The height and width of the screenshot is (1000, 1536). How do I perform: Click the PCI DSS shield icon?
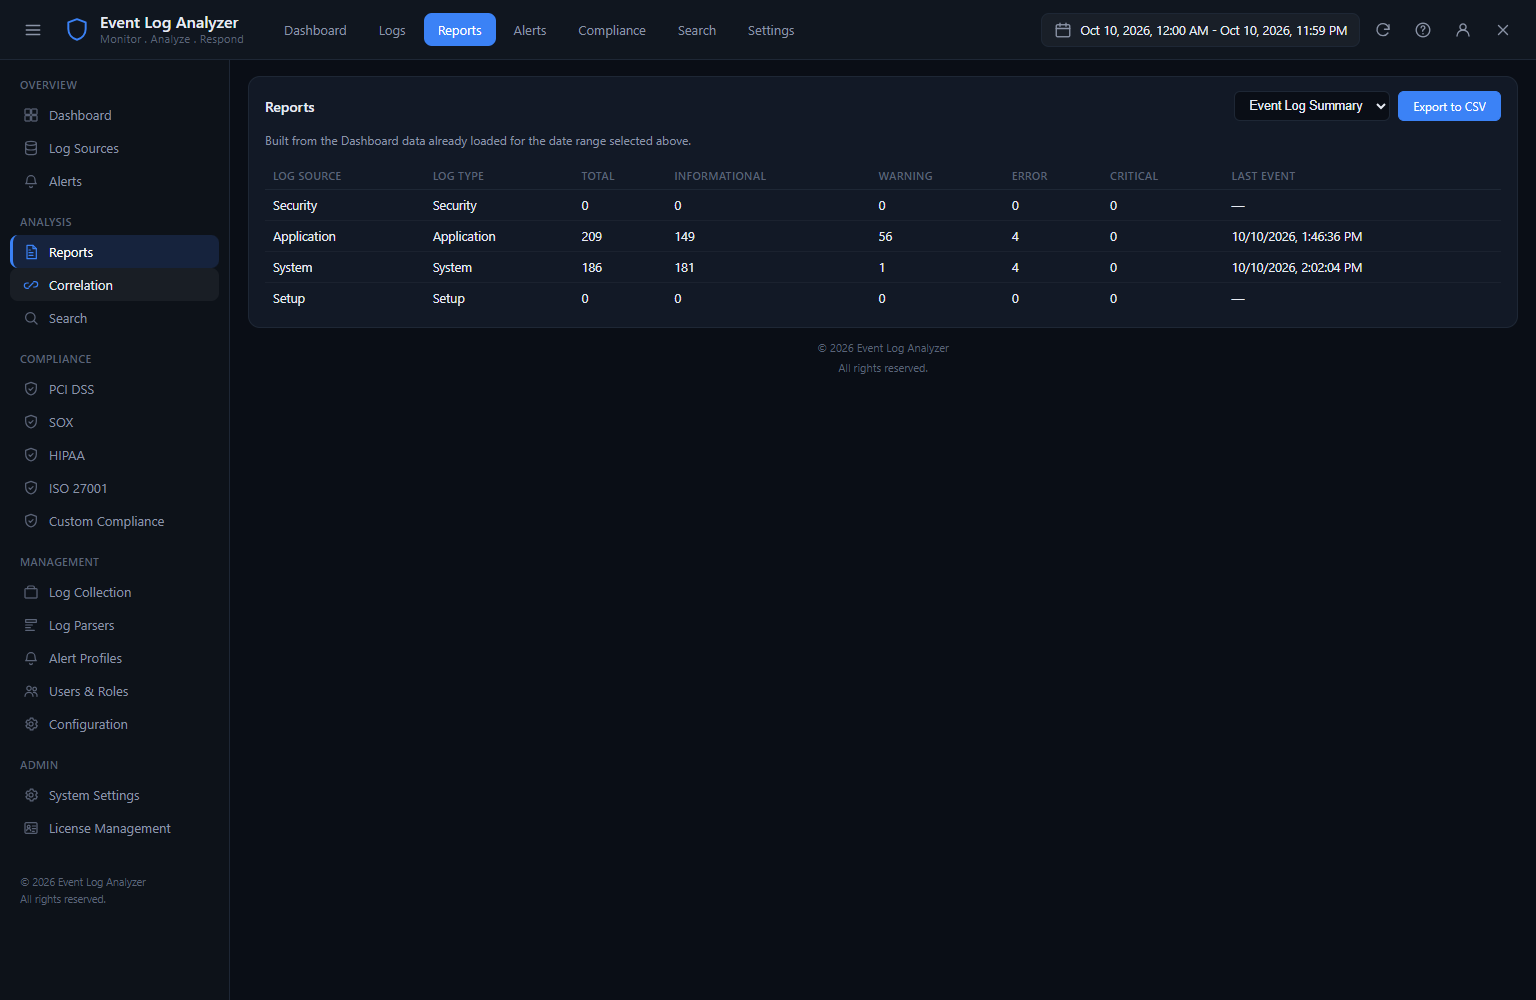click(31, 389)
